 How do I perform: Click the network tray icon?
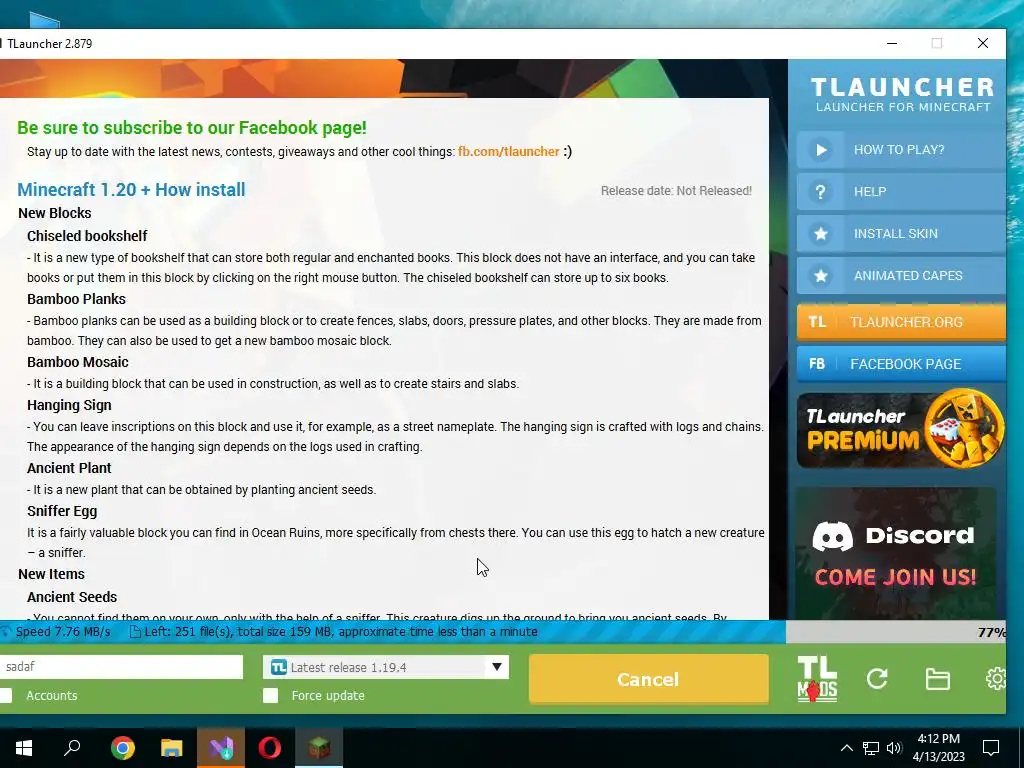click(871, 748)
